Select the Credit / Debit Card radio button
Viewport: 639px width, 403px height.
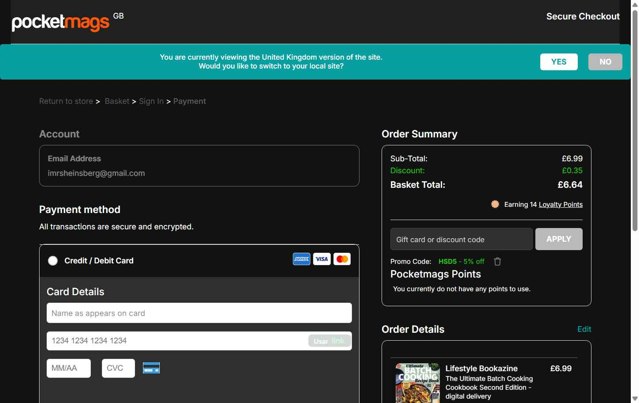click(x=53, y=261)
